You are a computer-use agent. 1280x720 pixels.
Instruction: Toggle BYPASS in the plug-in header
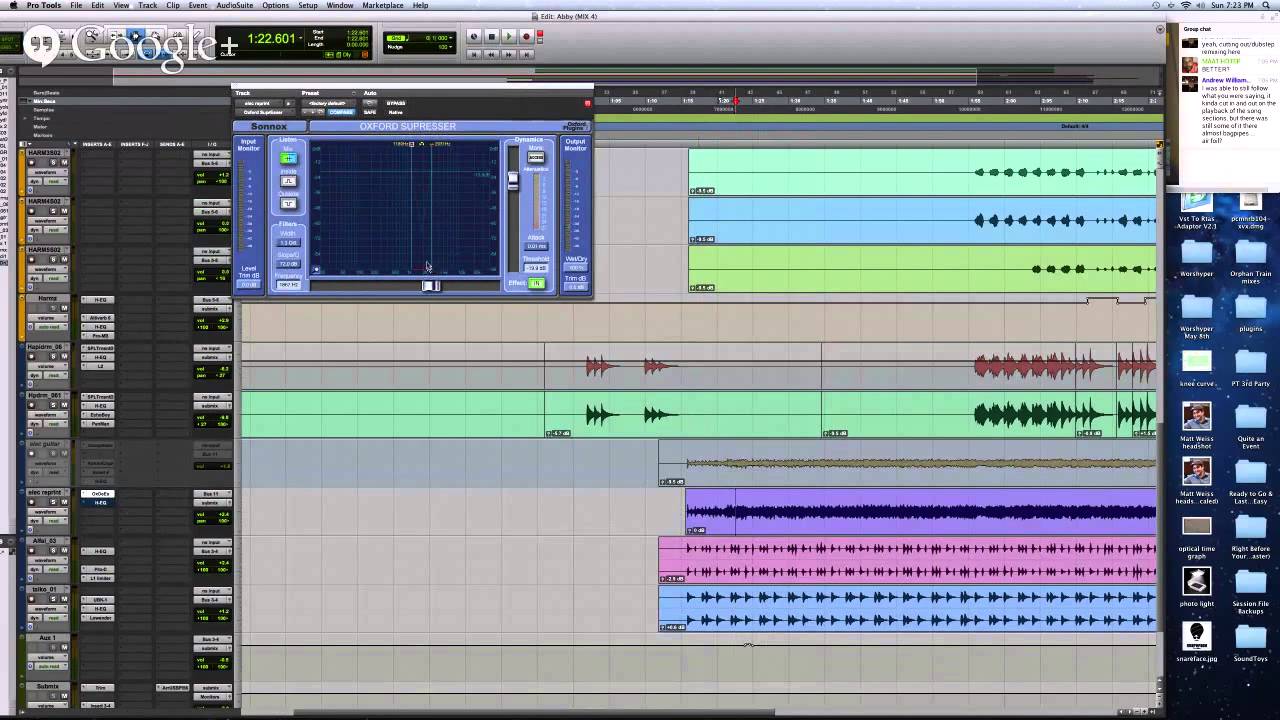pos(395,103)
